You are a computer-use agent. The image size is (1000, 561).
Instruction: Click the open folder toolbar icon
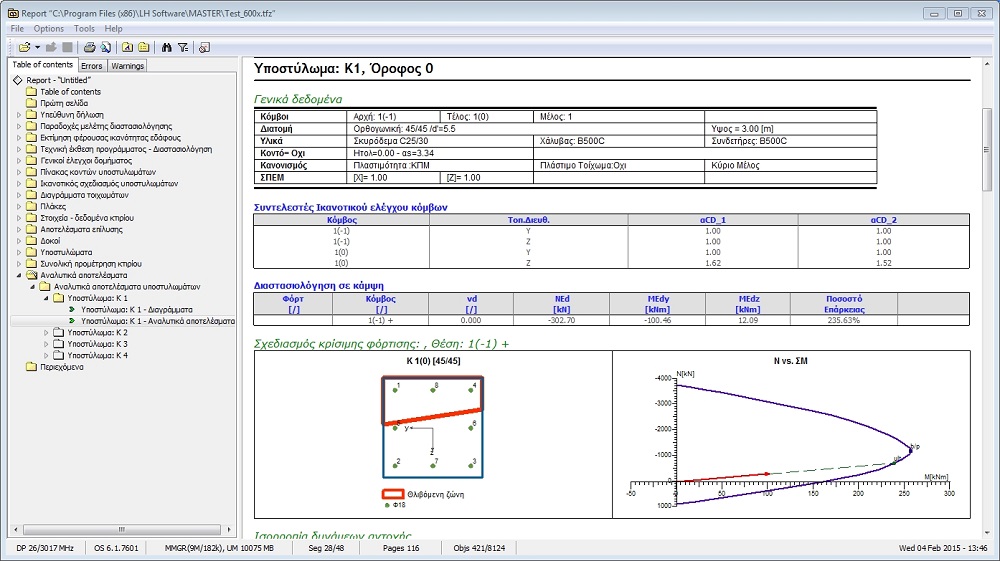tap(24, 47)
